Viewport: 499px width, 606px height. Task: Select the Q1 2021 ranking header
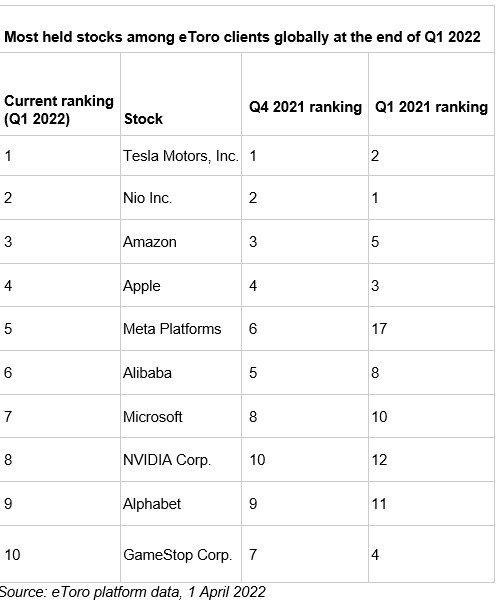coord(431,107)
